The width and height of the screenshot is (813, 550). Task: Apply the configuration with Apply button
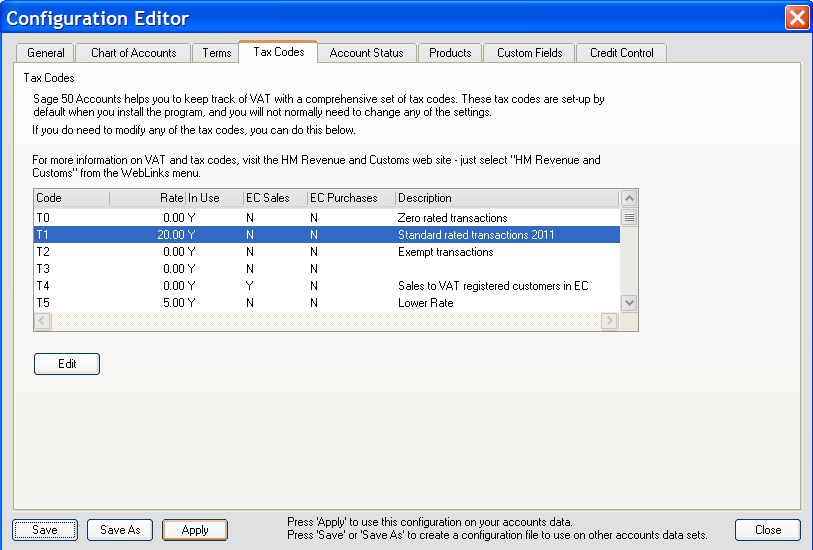point(195,530)
